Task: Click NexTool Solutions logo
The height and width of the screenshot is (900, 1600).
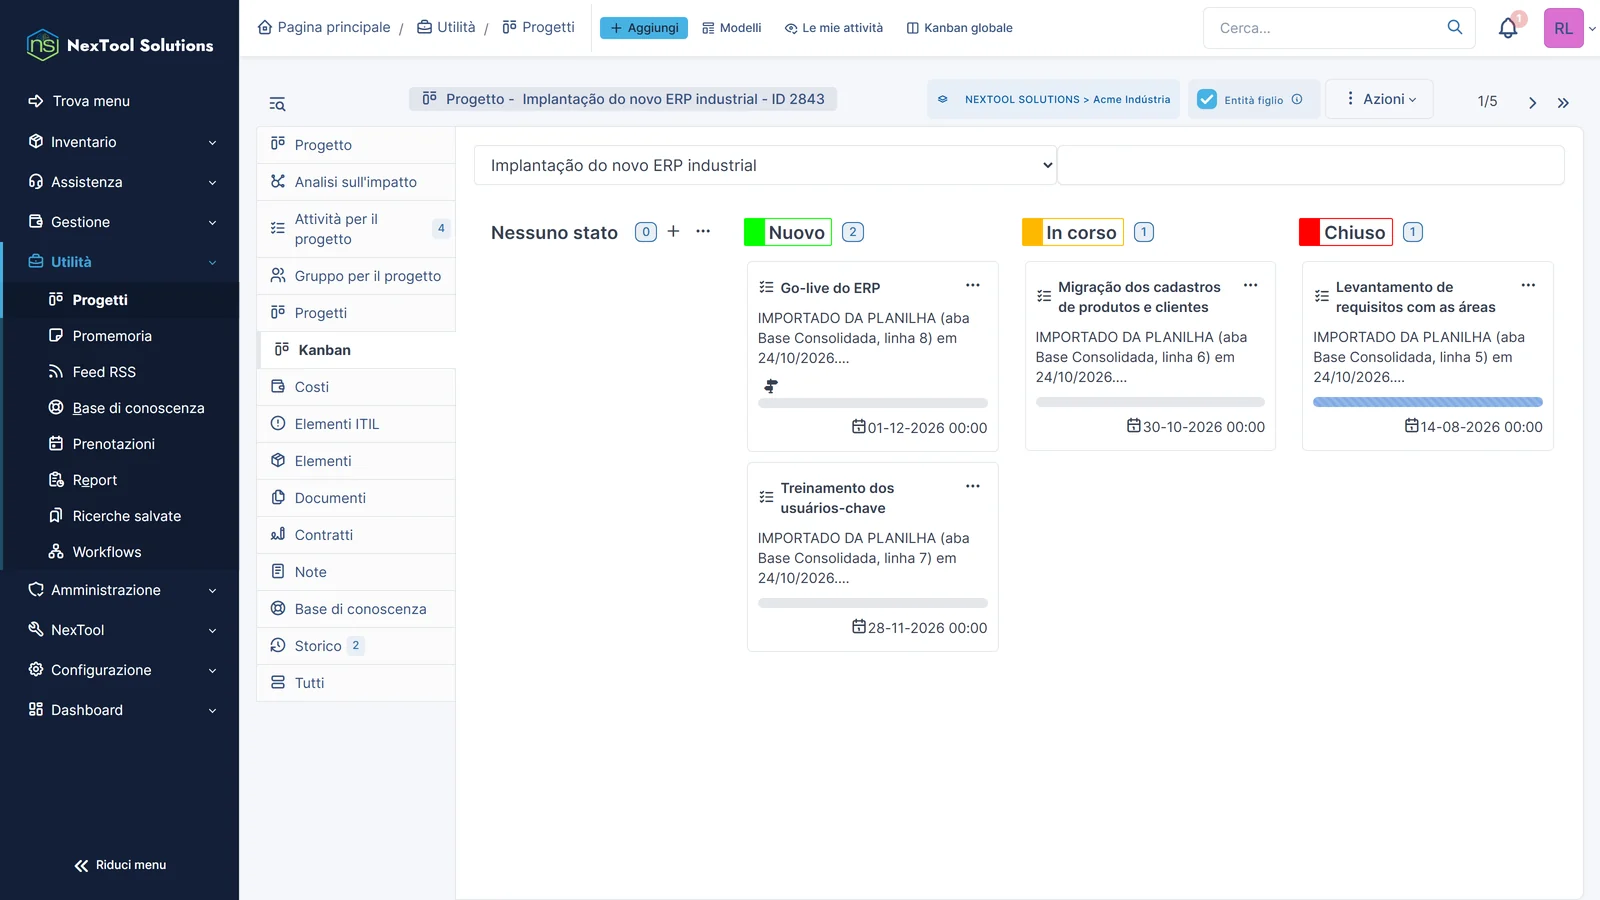Action: 120,45
